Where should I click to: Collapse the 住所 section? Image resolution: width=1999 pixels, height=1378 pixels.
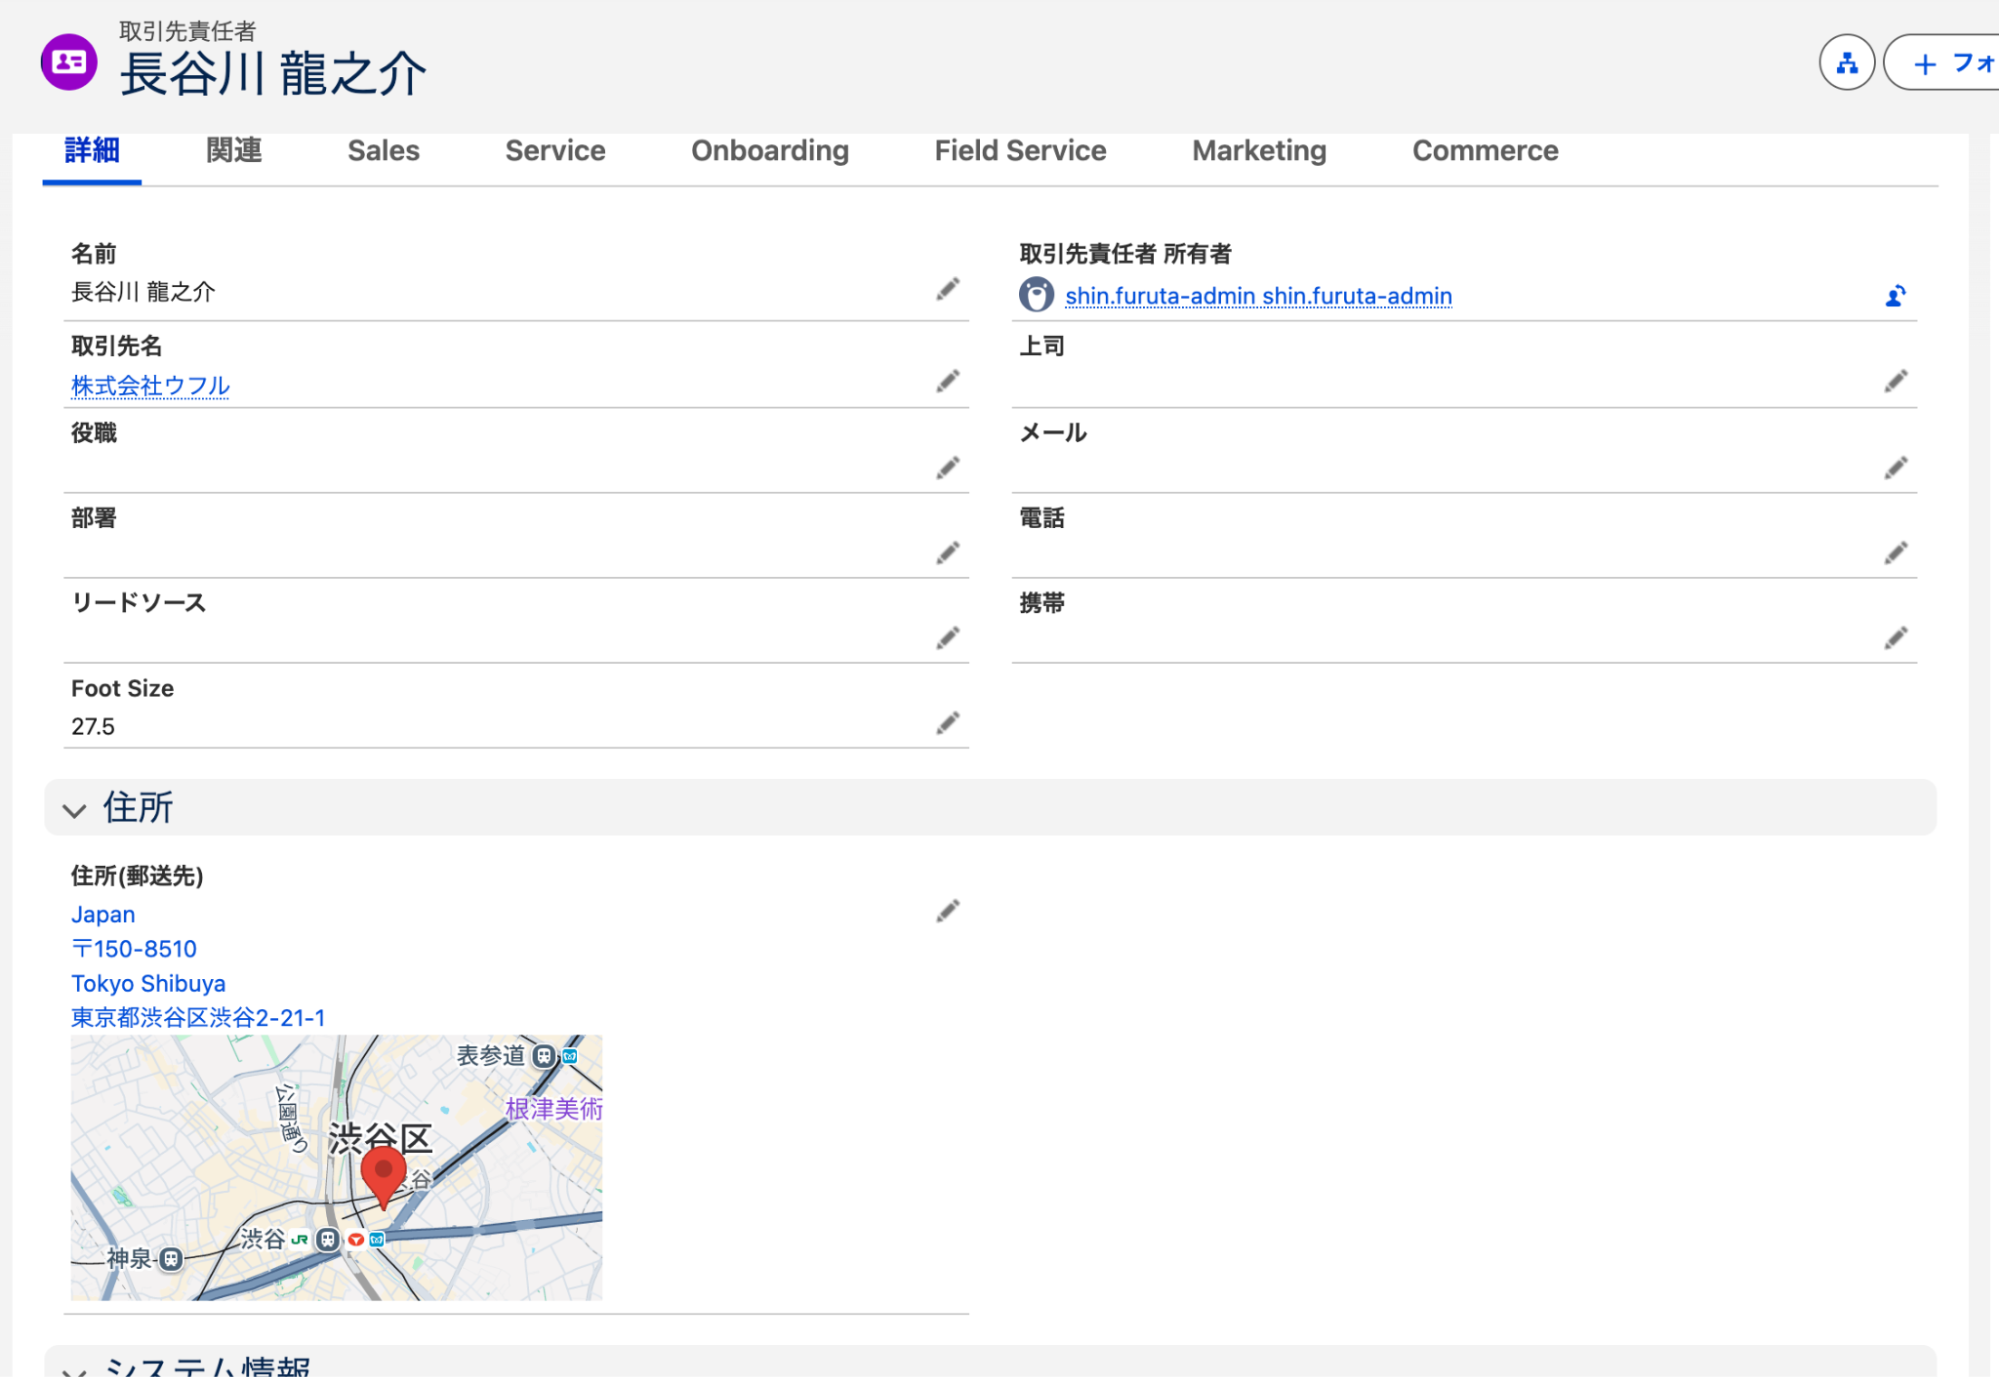pyautogui.click(x=75, y=810)
